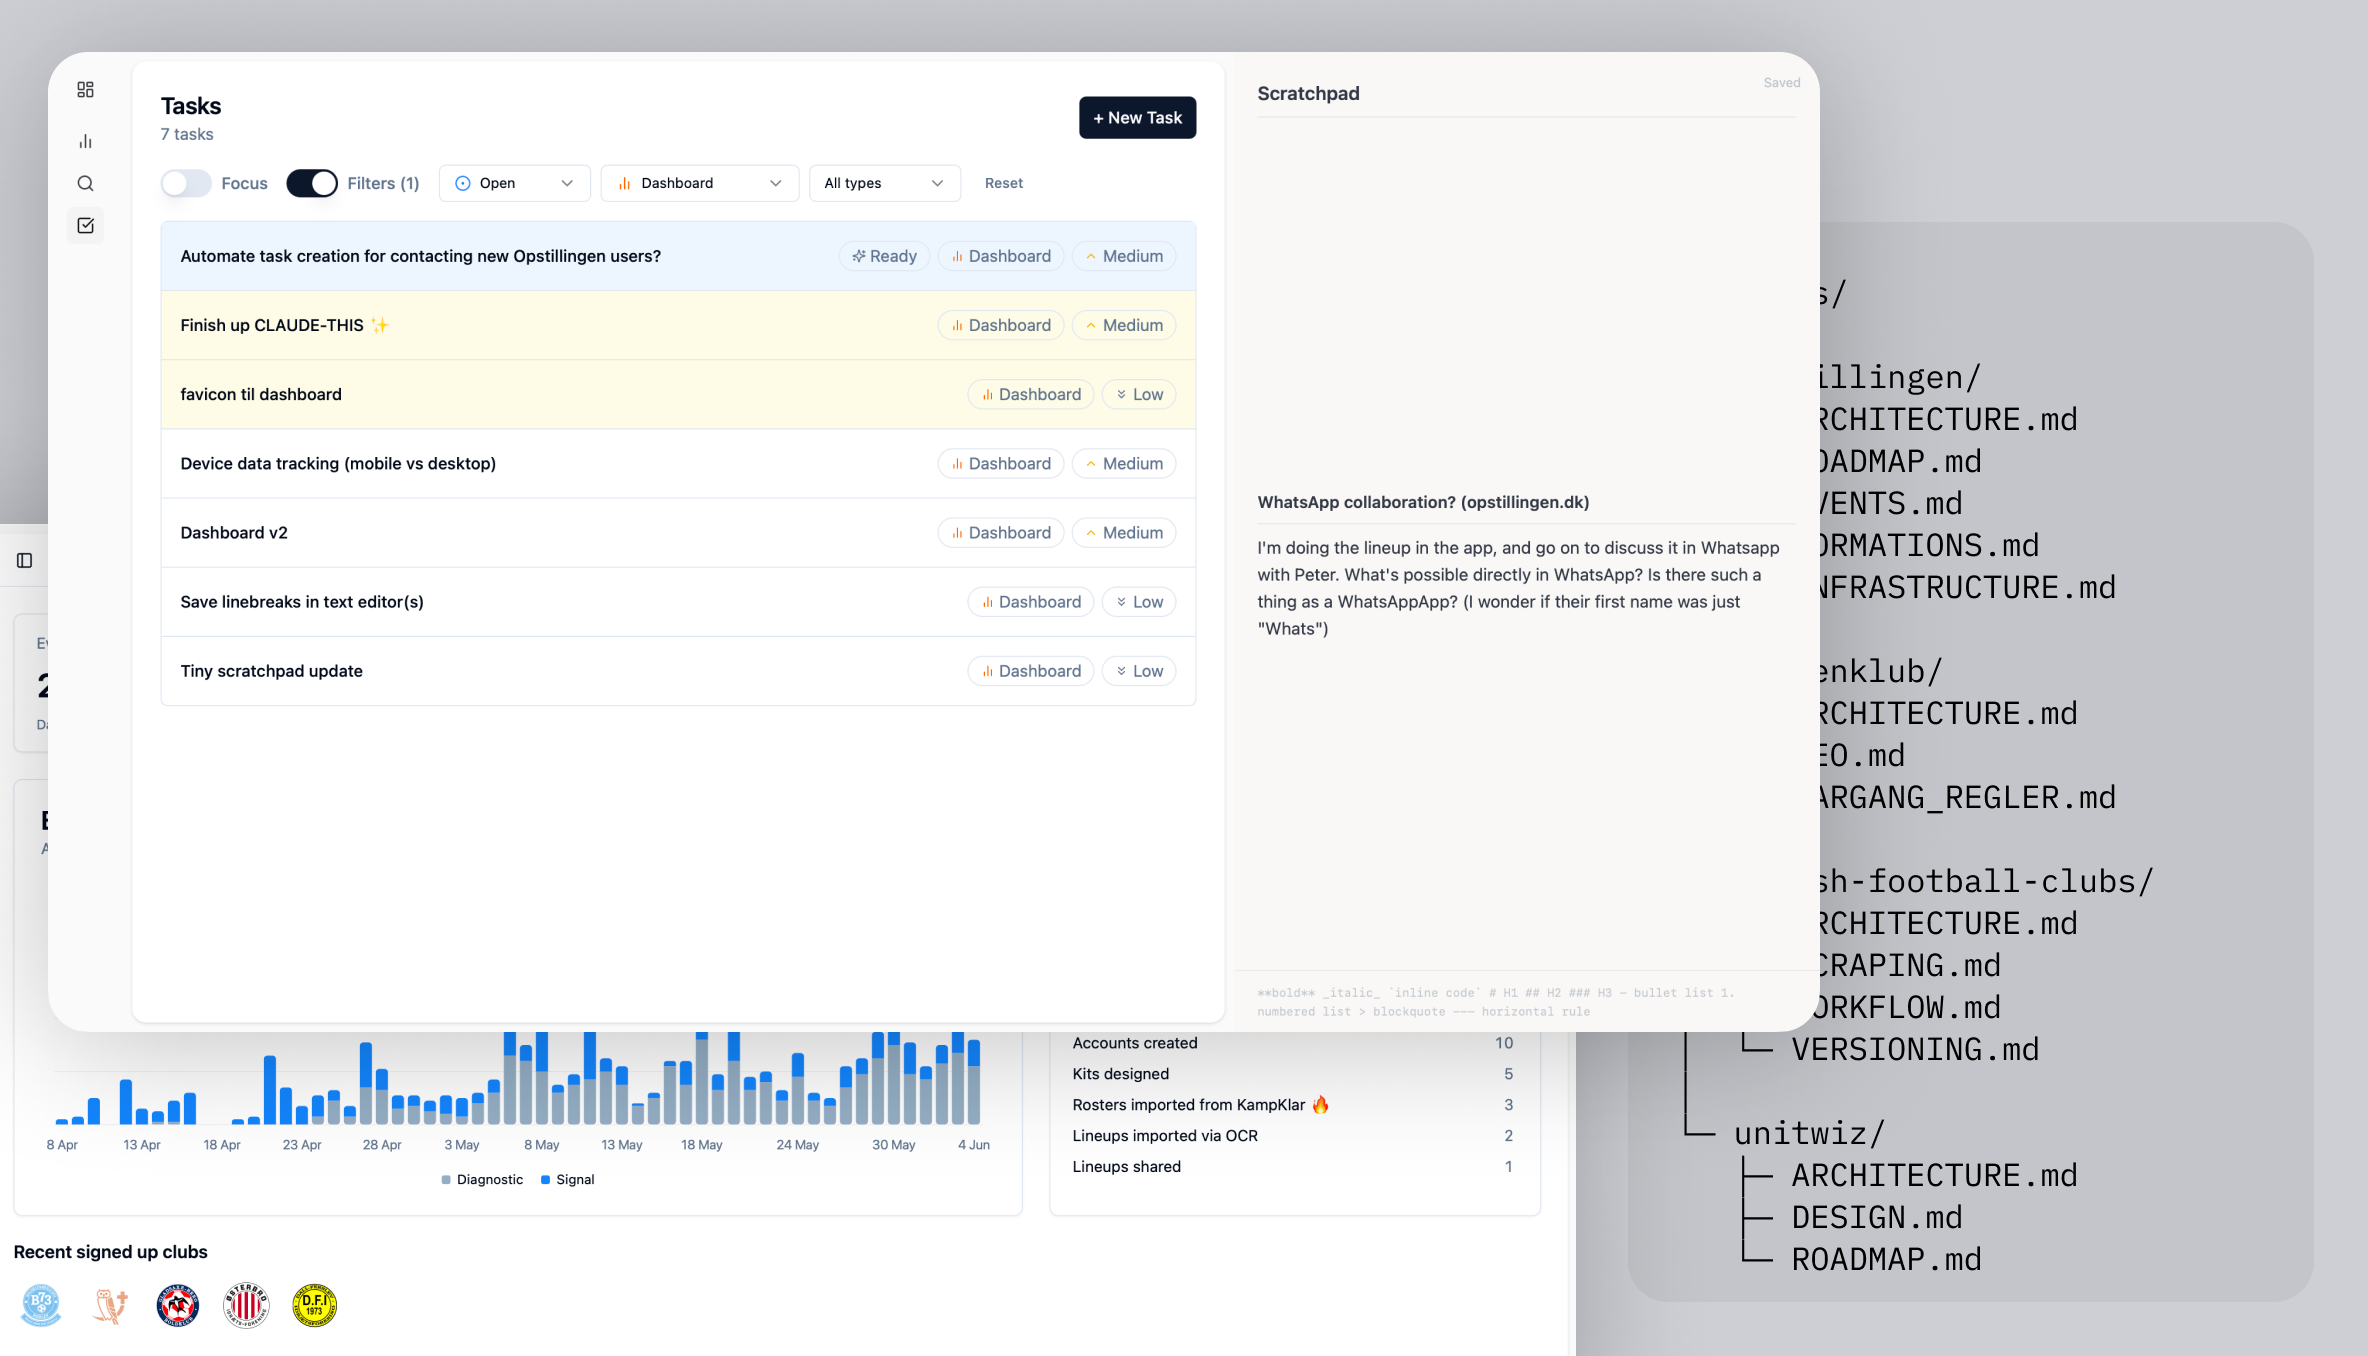The height and width of the screenshot is (1356, 2368).
Task: Click Medium priority badge on Device data tracking
Action: [1123, 464]
